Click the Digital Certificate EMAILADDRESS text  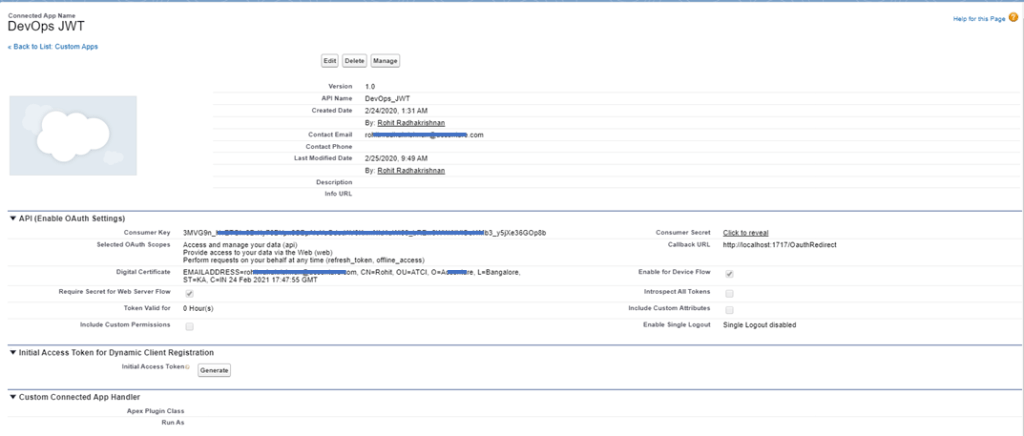(352, 275)
